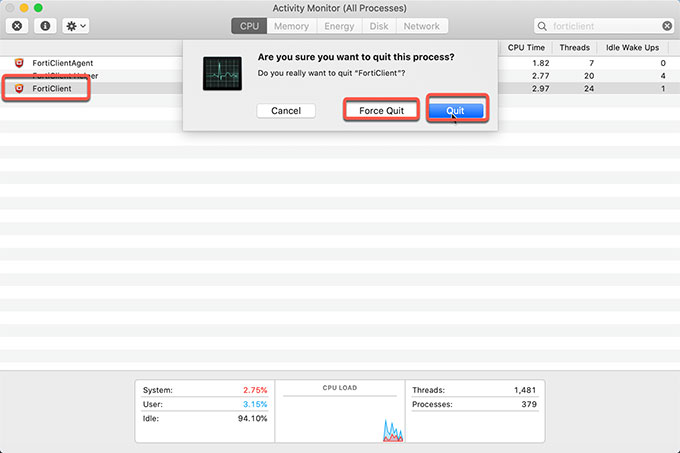Click the FortiClientAgent shield icon

click(19, 63)
